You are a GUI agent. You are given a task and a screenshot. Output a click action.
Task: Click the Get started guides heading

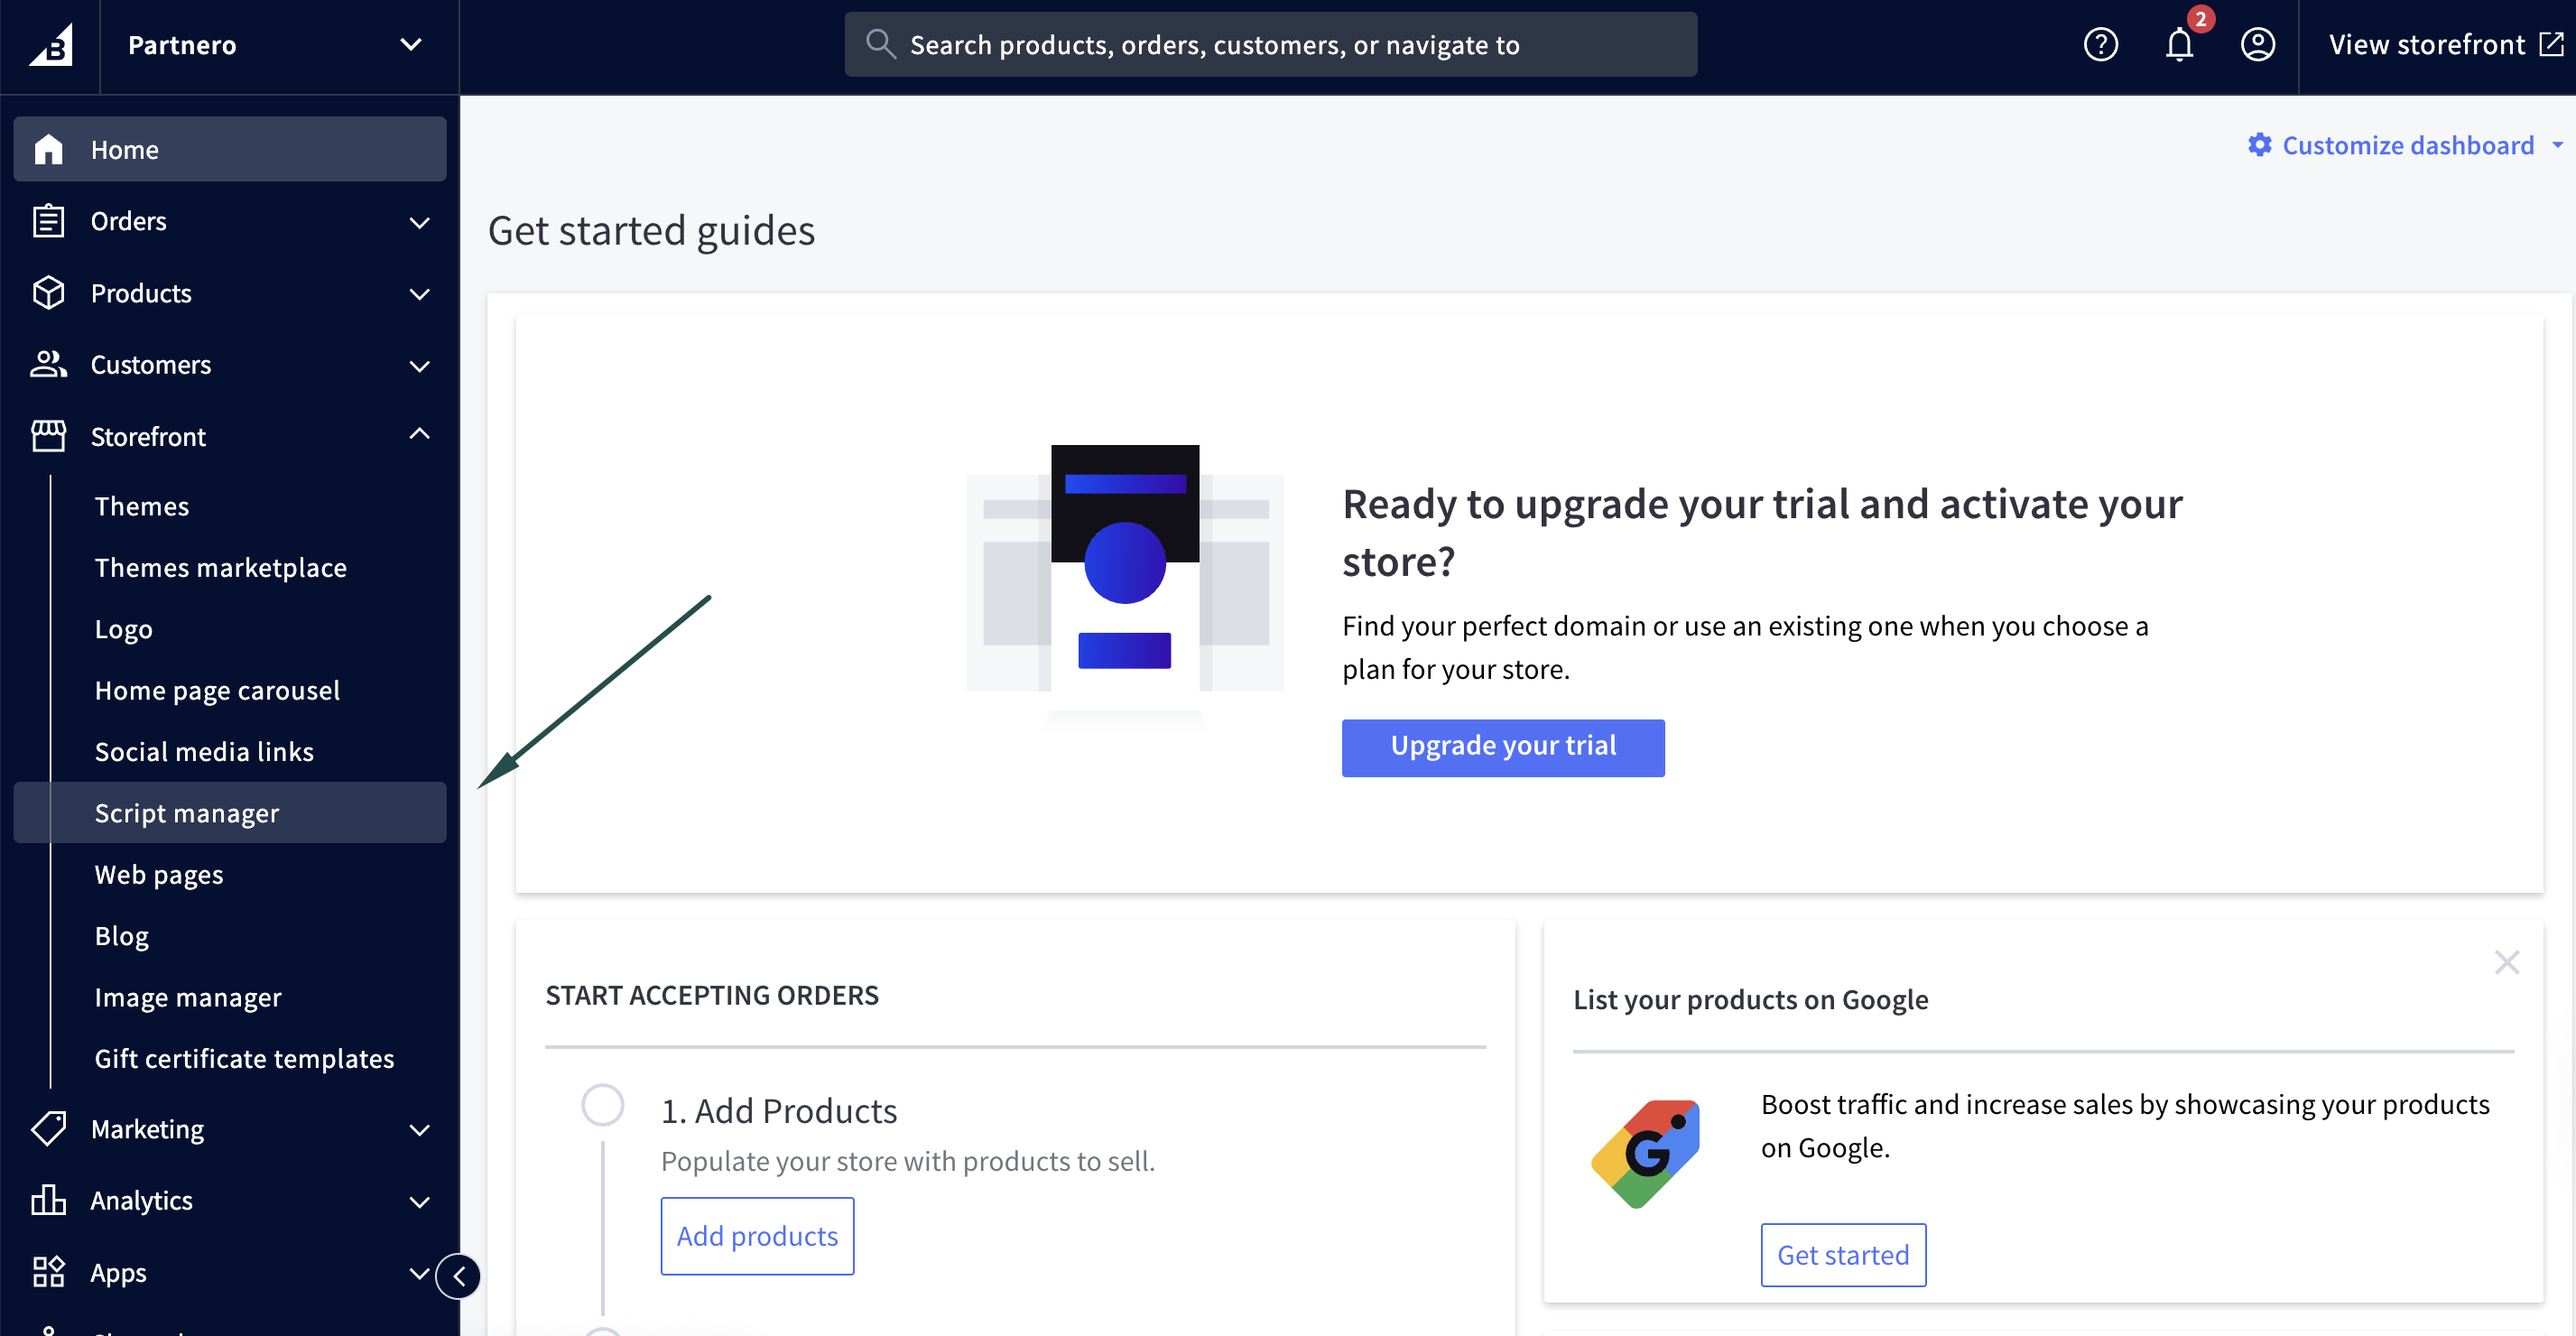pyautogui.click(x=651, y=231)
